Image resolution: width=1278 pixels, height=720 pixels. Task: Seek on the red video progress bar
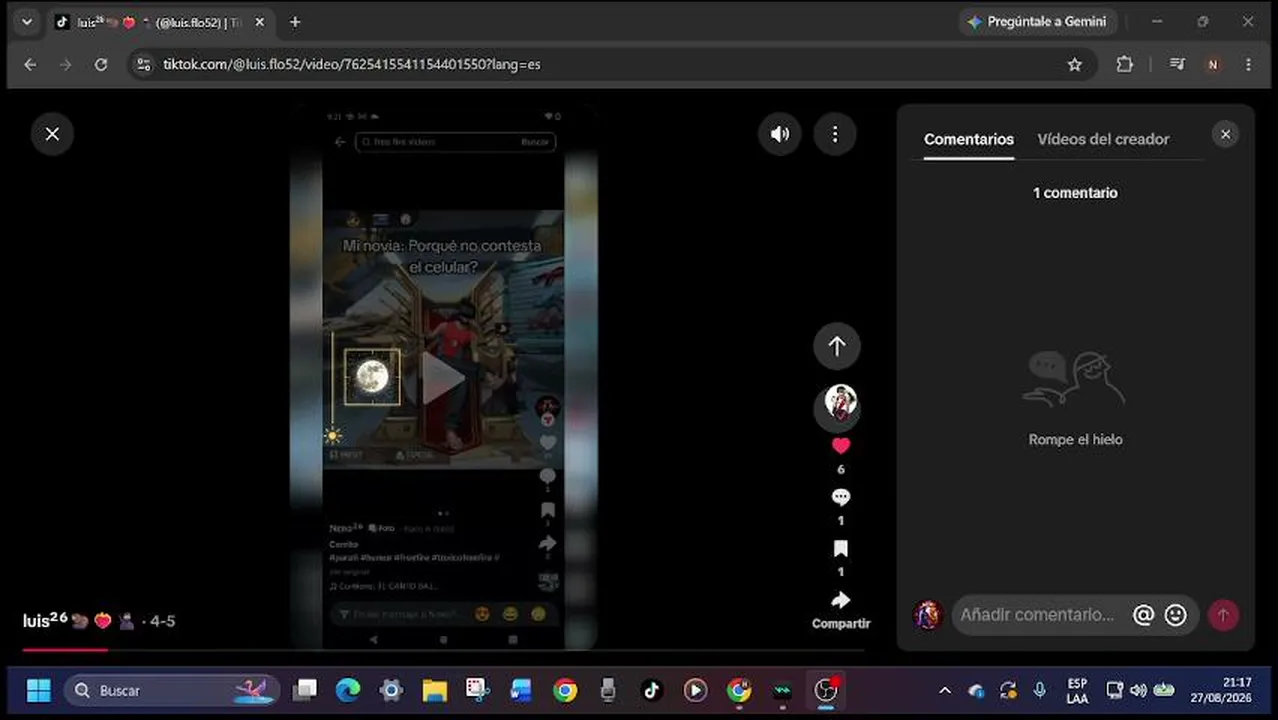point(443,649)
